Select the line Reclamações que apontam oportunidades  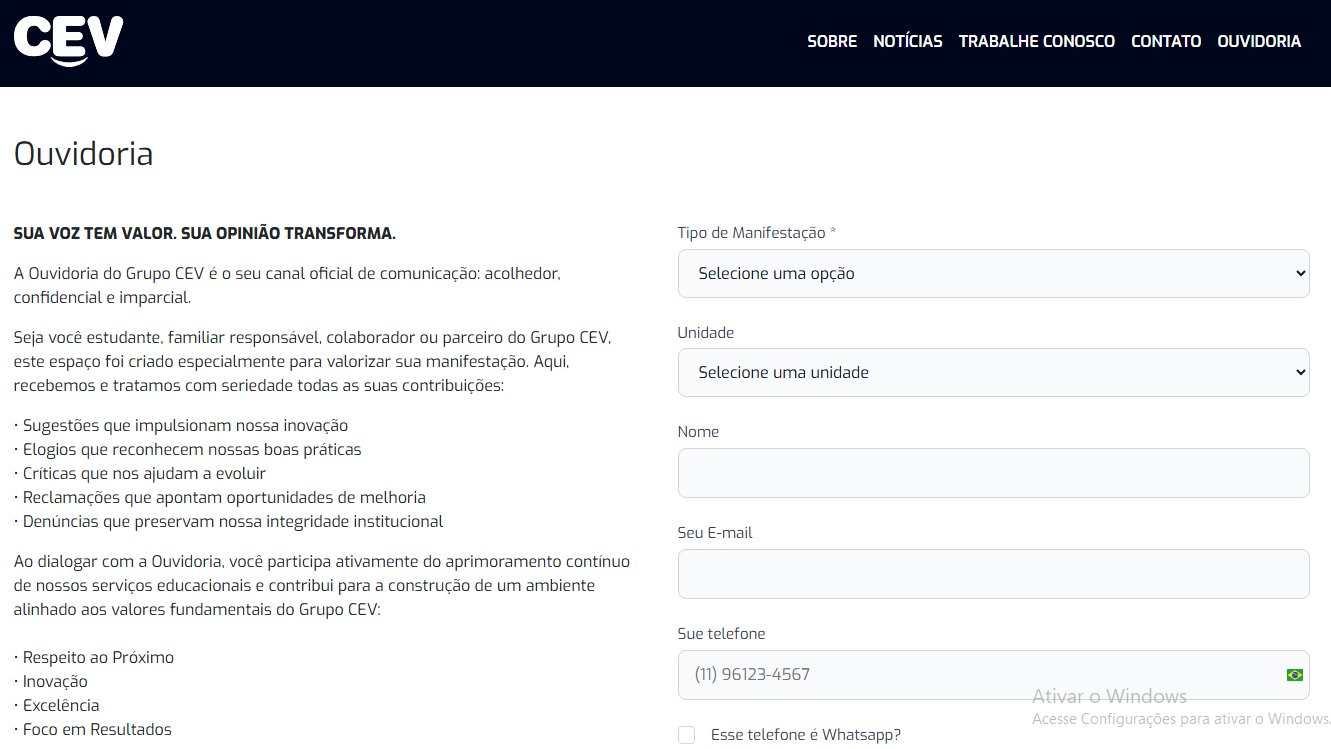(x=220, y=497)
